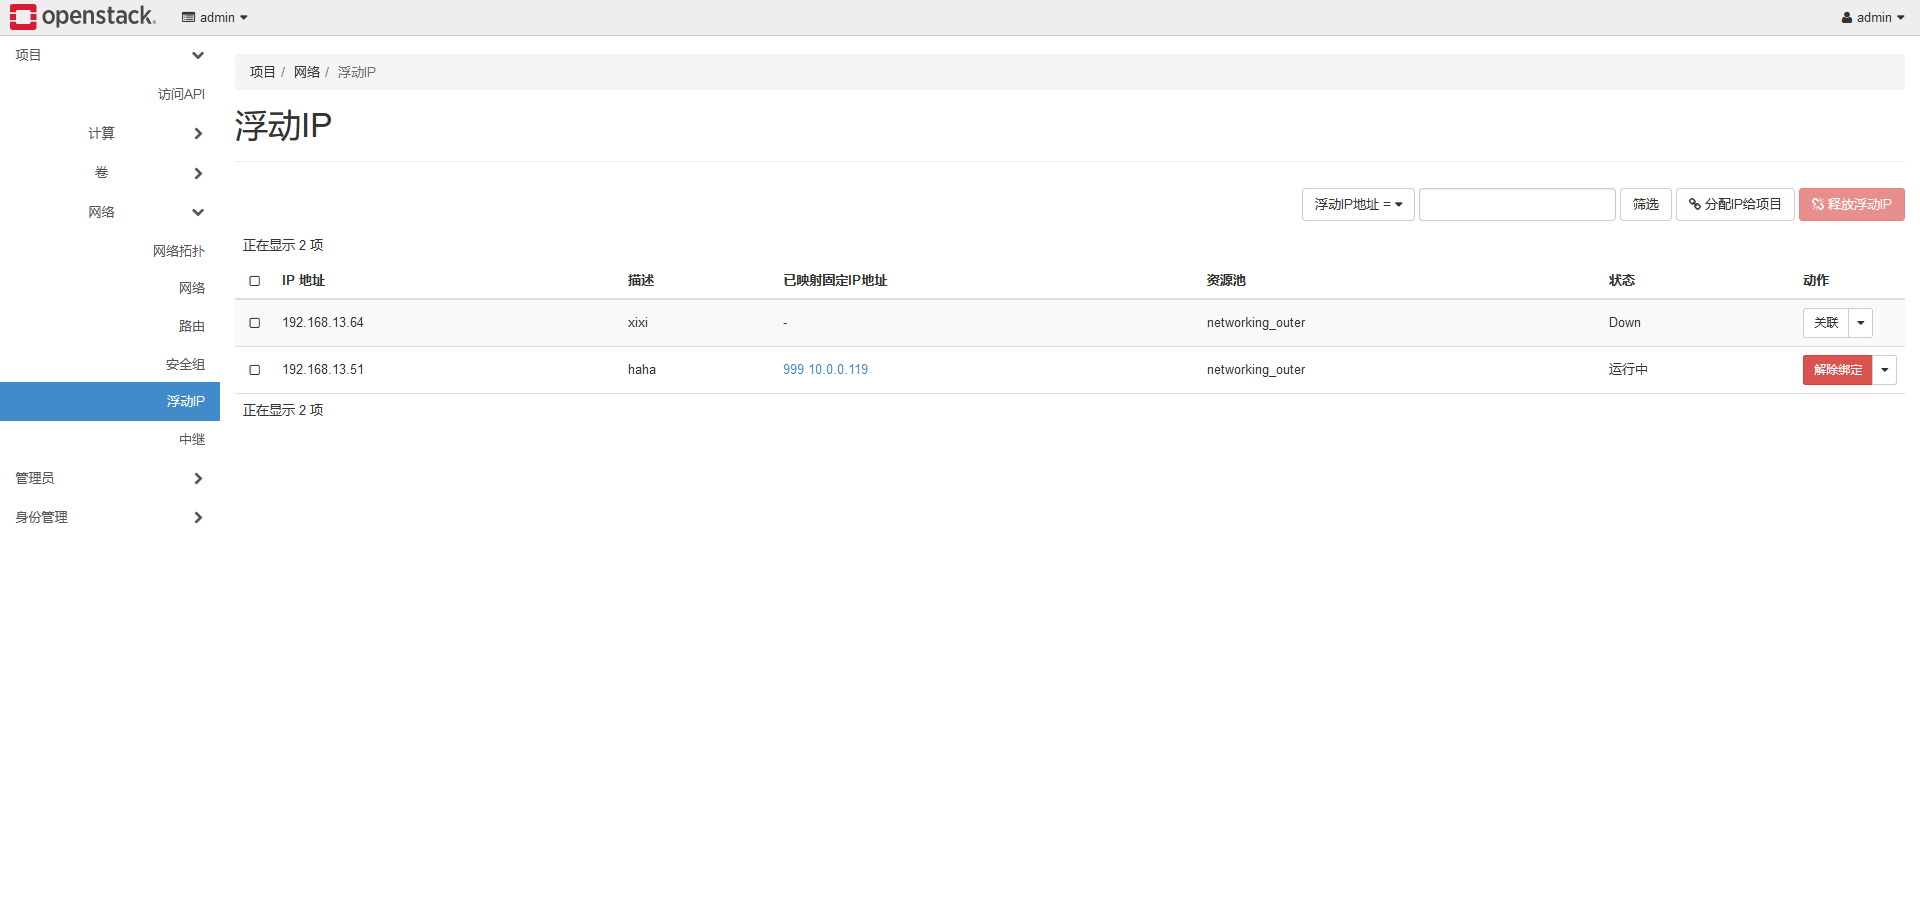This screenshot has width=1920, height=912.
Task: Click the OpenStack logo icon
Action: point(24,17)
